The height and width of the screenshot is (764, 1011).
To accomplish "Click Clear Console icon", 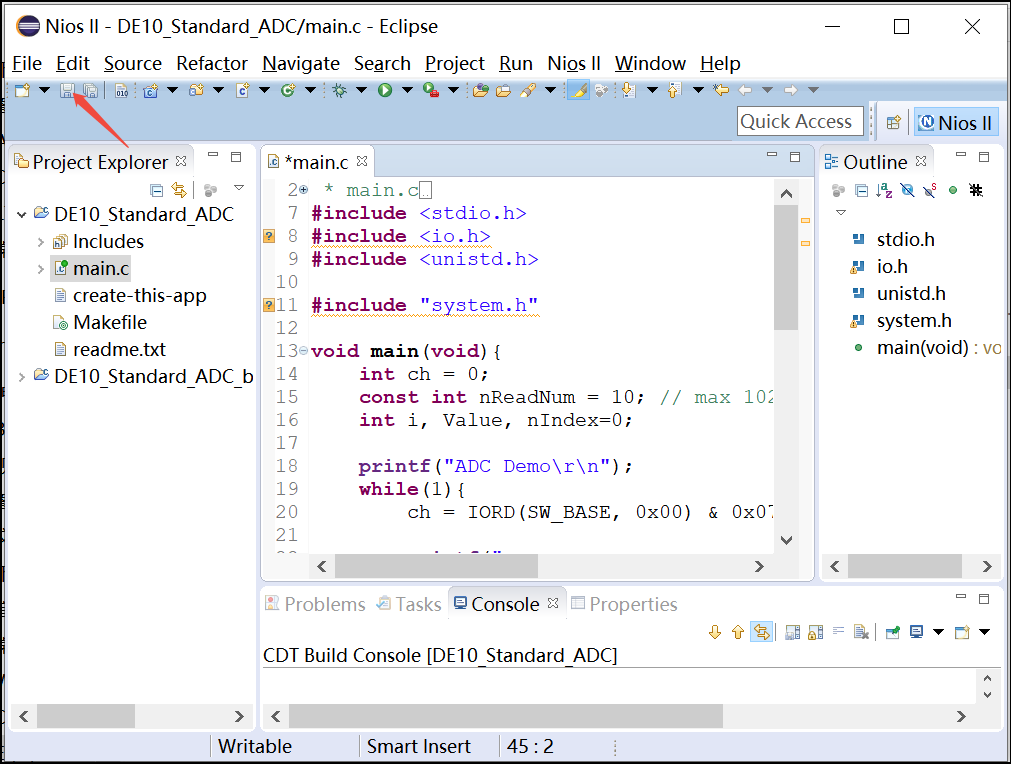I will pyautogui.click(x=861, y=632).
